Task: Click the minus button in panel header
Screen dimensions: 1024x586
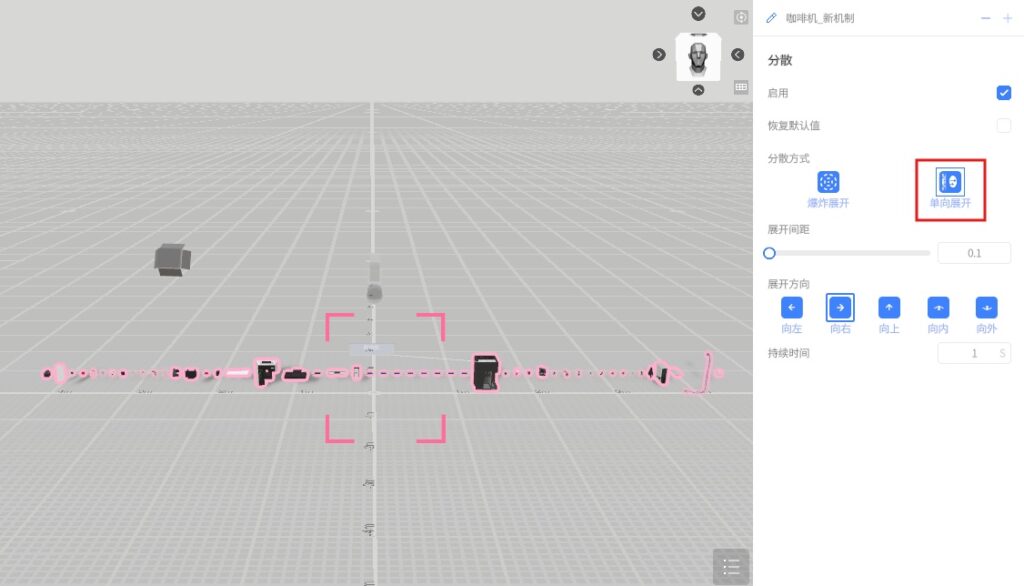Action: [985, 18]
